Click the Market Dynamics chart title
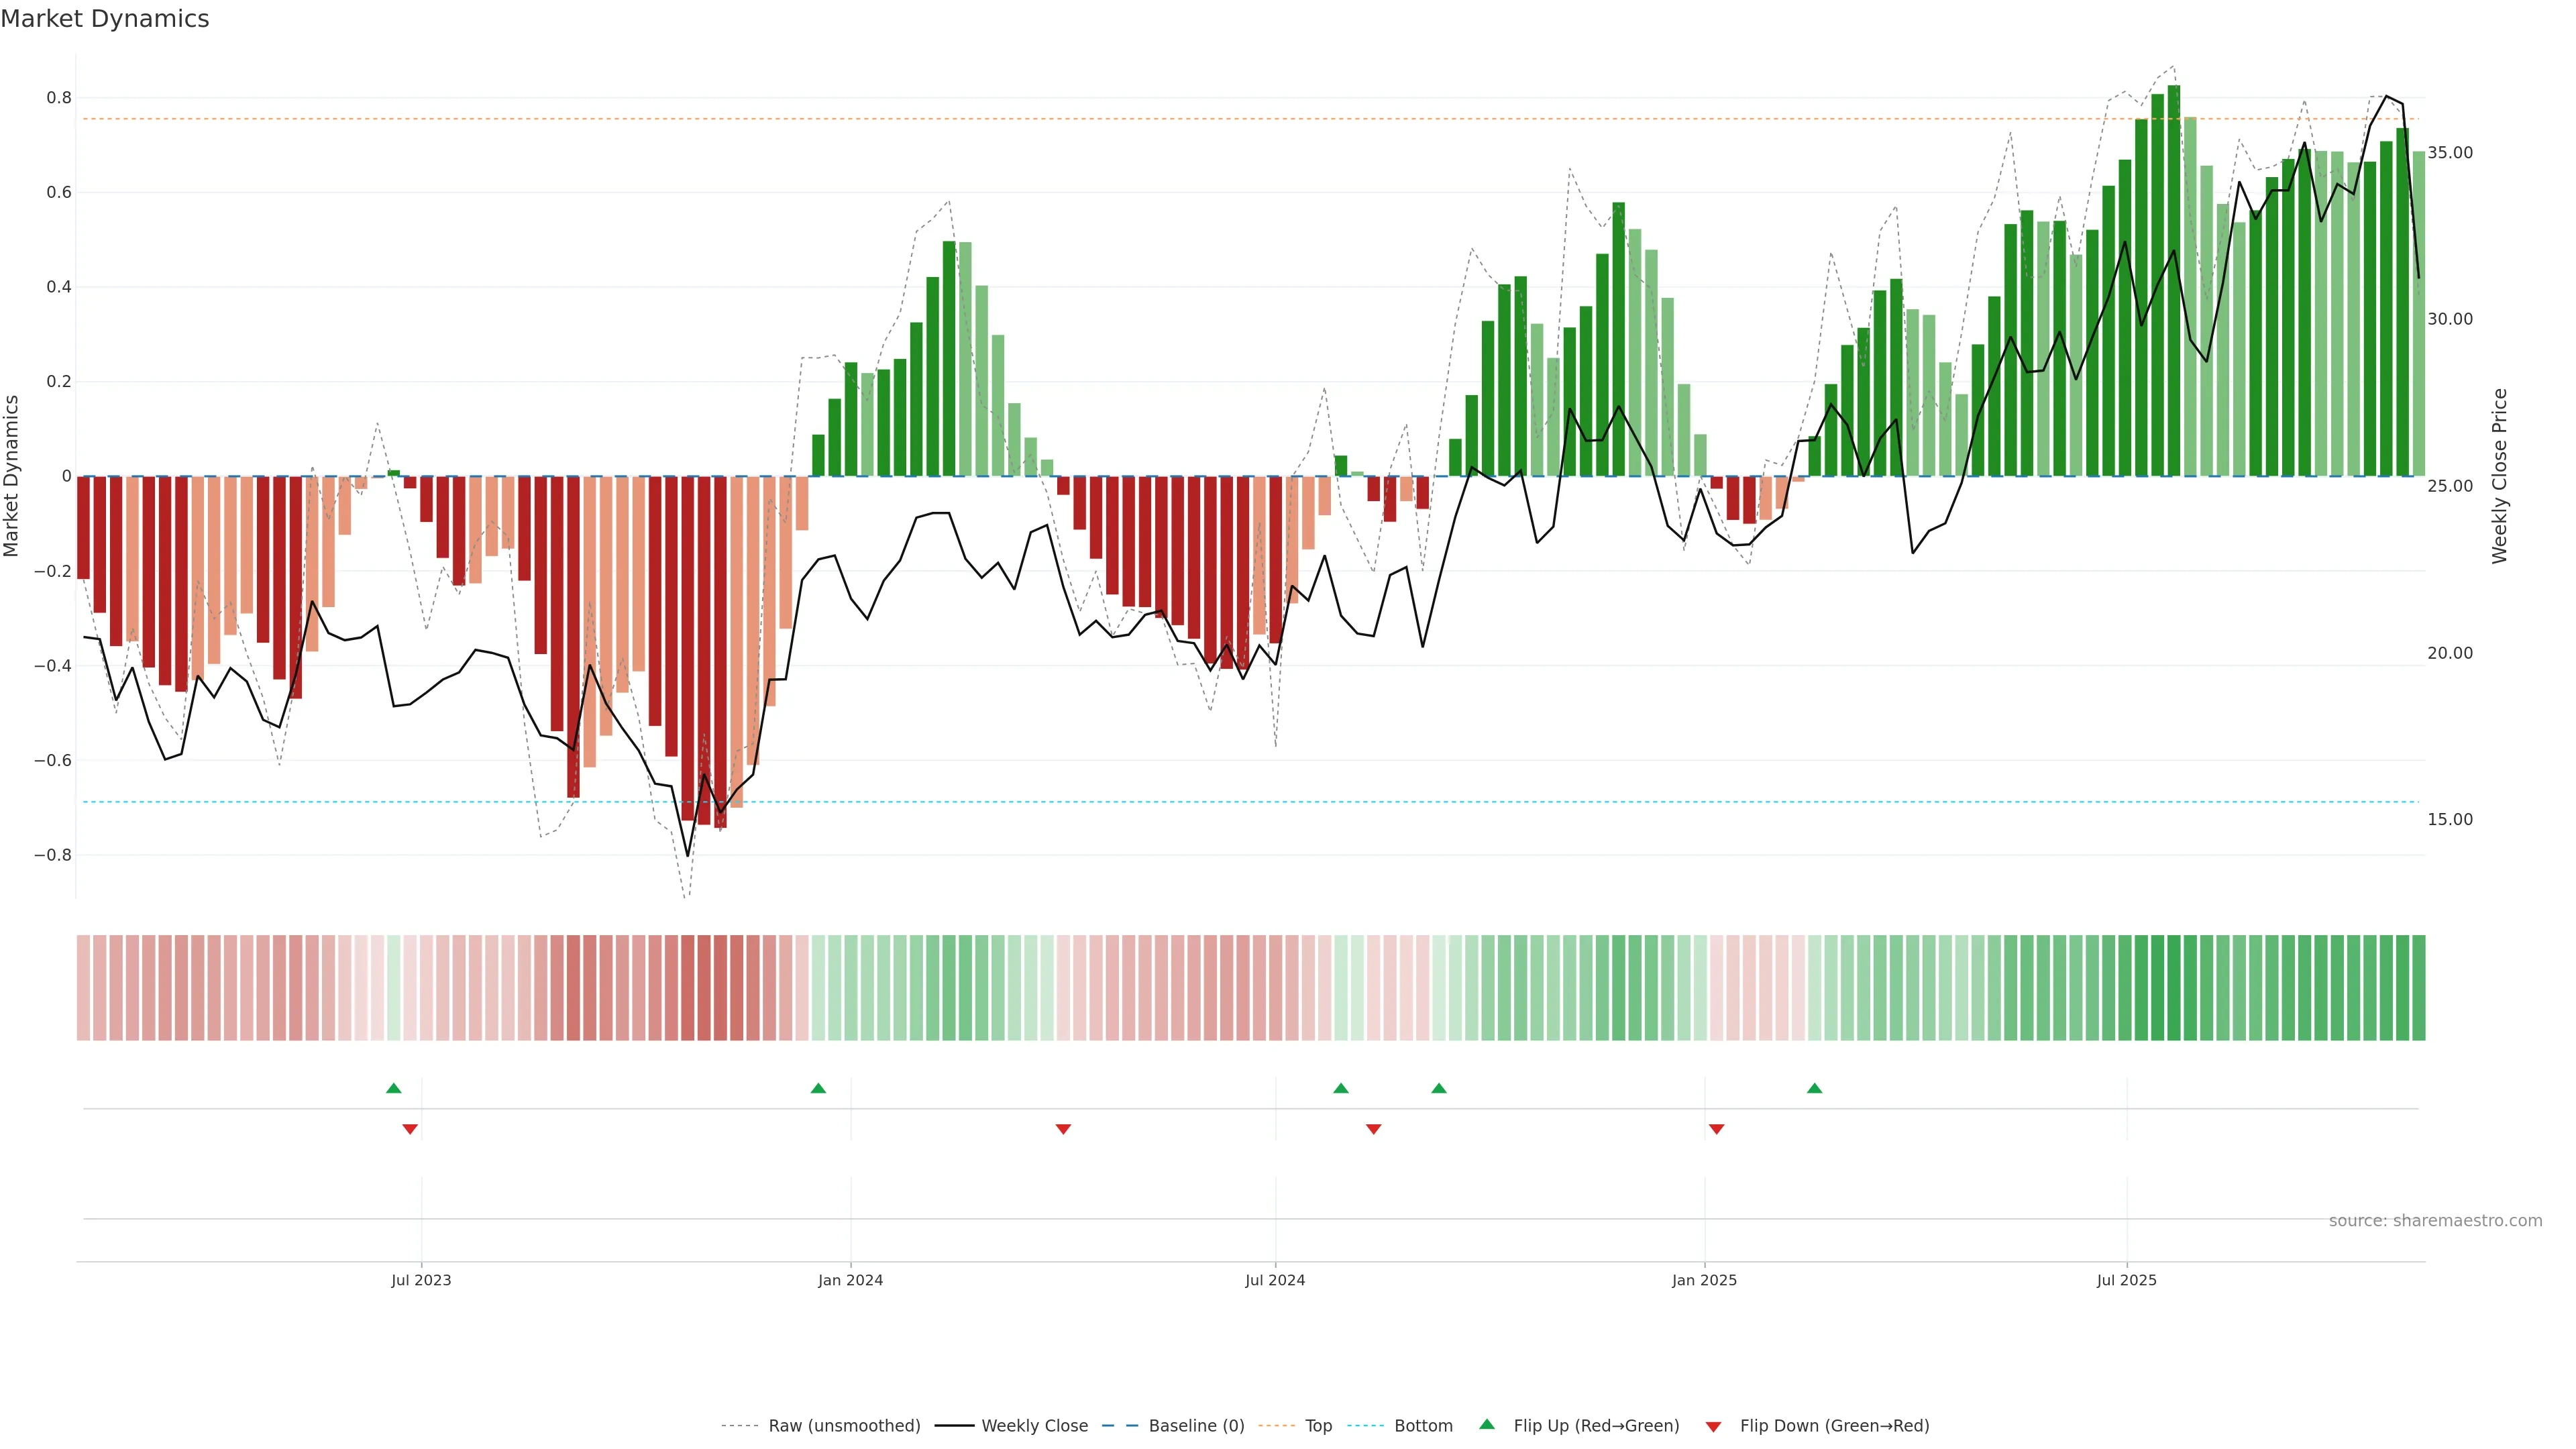 (x=105, y=19)
